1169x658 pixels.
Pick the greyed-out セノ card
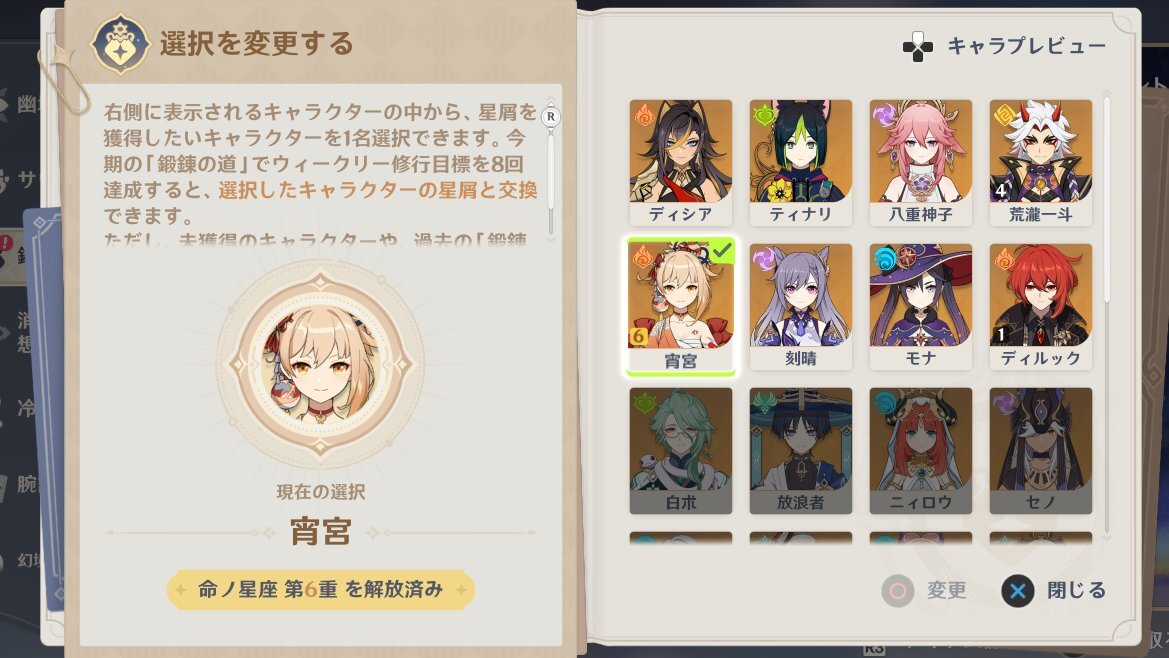pos(1040,450)
